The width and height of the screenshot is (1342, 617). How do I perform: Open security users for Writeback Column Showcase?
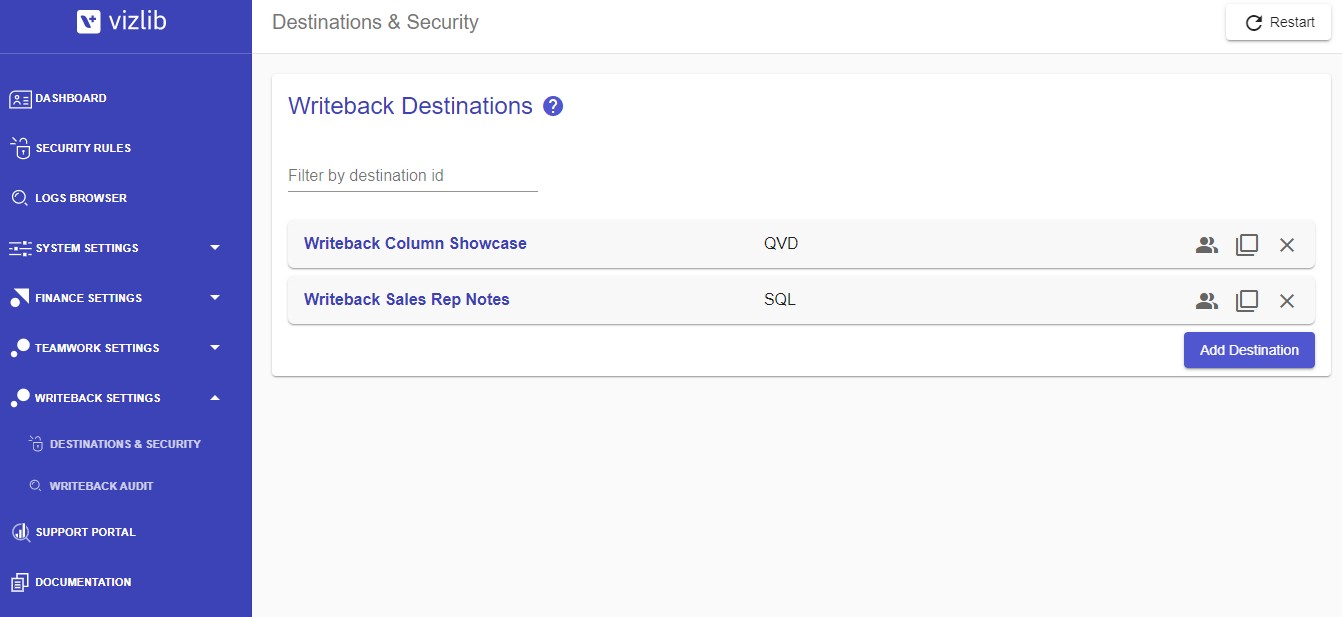point(1207,244)
